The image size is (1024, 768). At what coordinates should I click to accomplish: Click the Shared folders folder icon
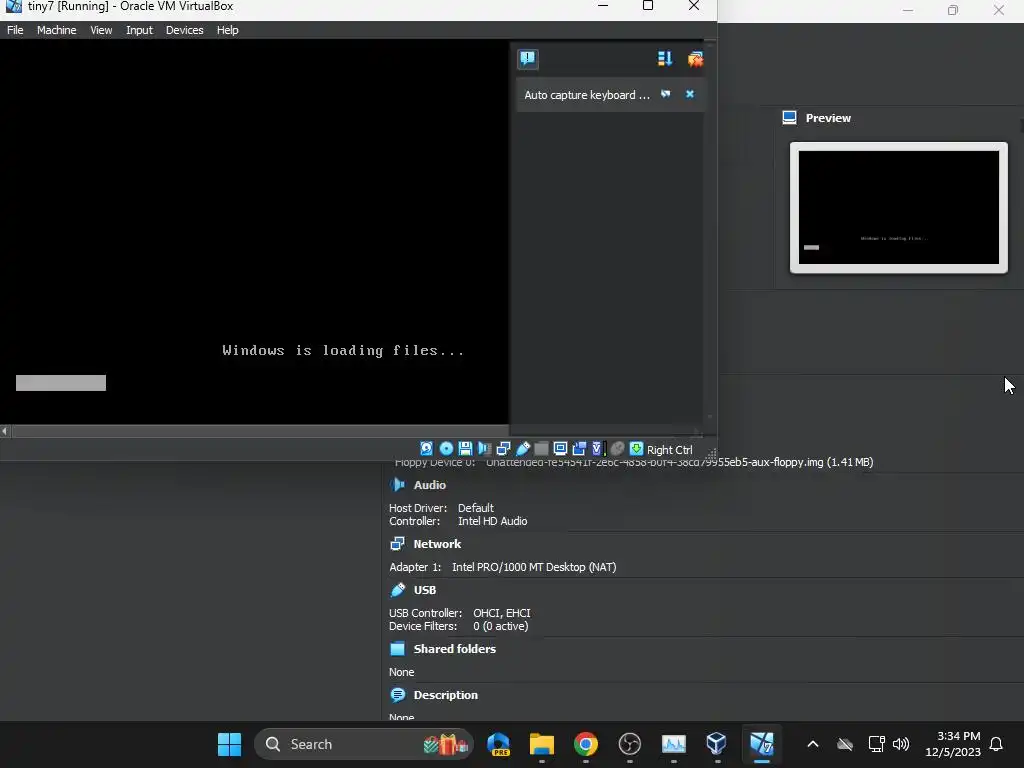point(397,648)
